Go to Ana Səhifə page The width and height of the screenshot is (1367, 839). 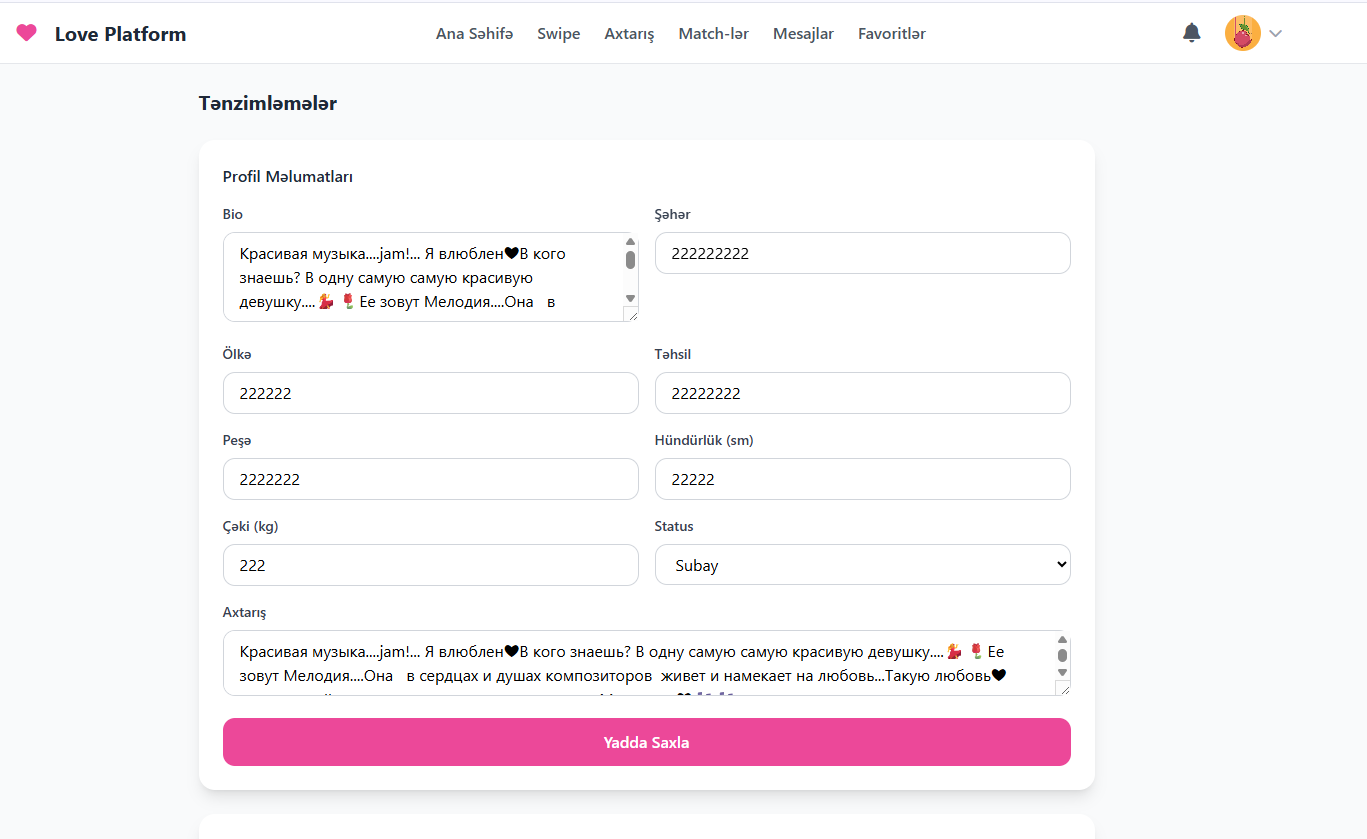coord(474,34)
